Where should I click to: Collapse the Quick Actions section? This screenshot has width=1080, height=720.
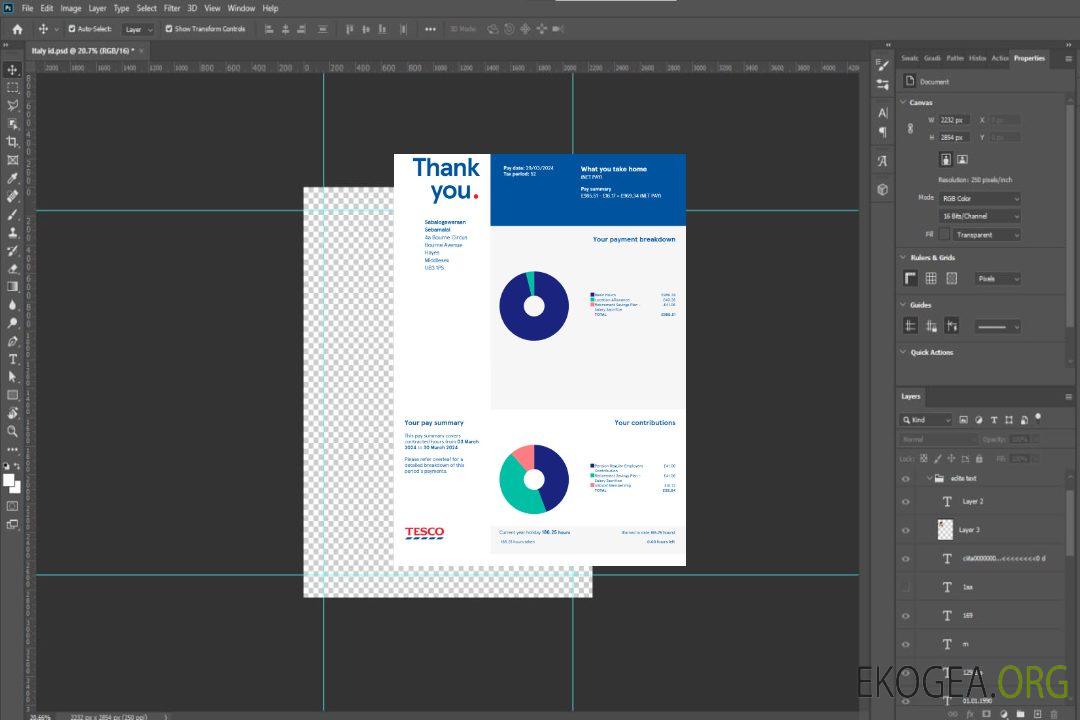click(903, 352)
